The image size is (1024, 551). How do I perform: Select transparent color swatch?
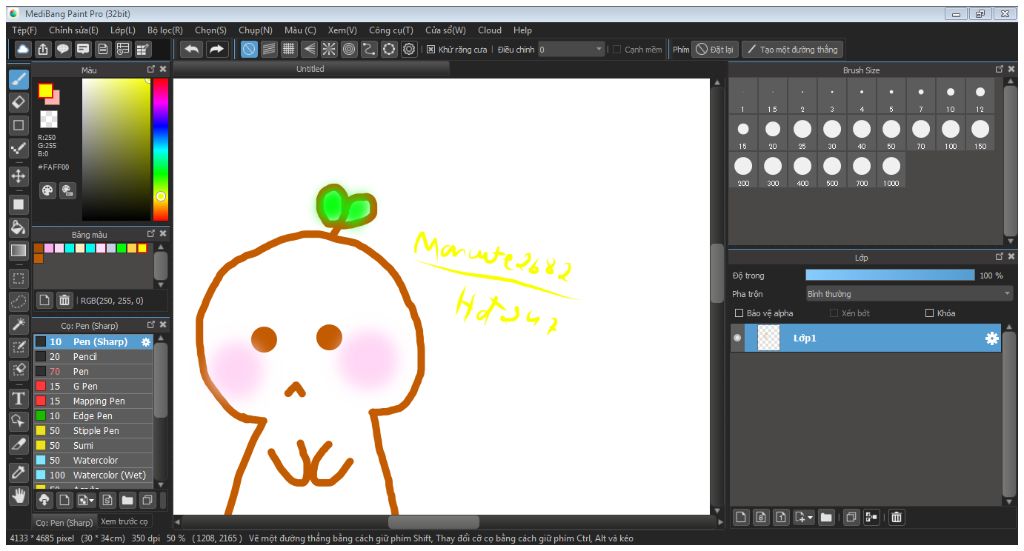click(48, 119)
